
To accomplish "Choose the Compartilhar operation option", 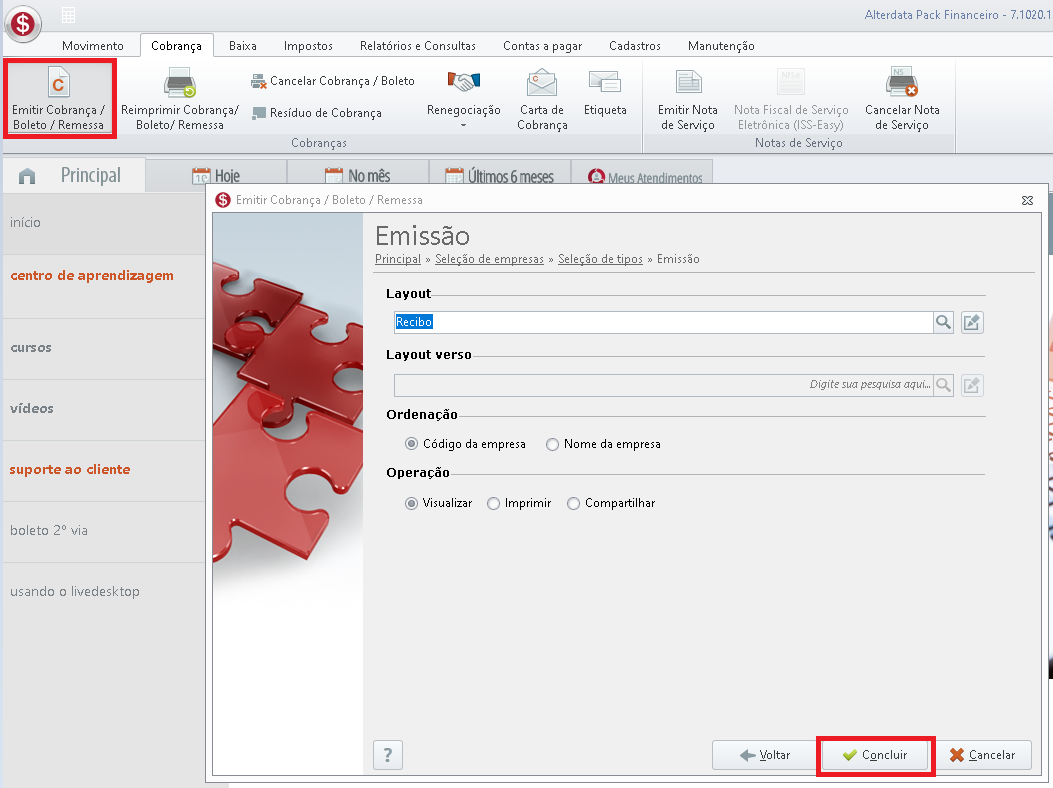I will coord(574,504).
